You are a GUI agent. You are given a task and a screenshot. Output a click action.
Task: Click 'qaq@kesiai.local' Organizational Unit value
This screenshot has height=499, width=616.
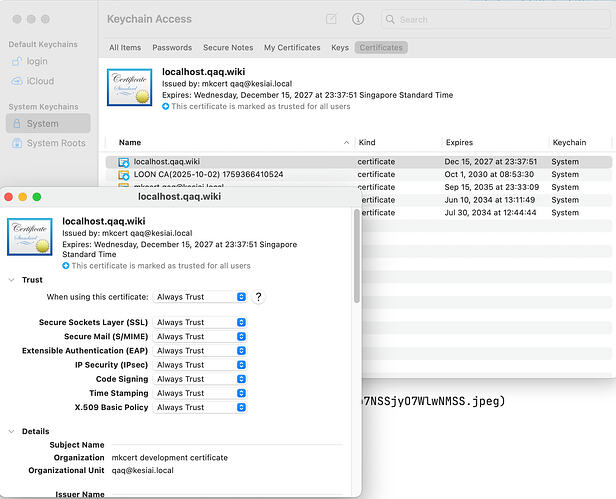[143, 470]
